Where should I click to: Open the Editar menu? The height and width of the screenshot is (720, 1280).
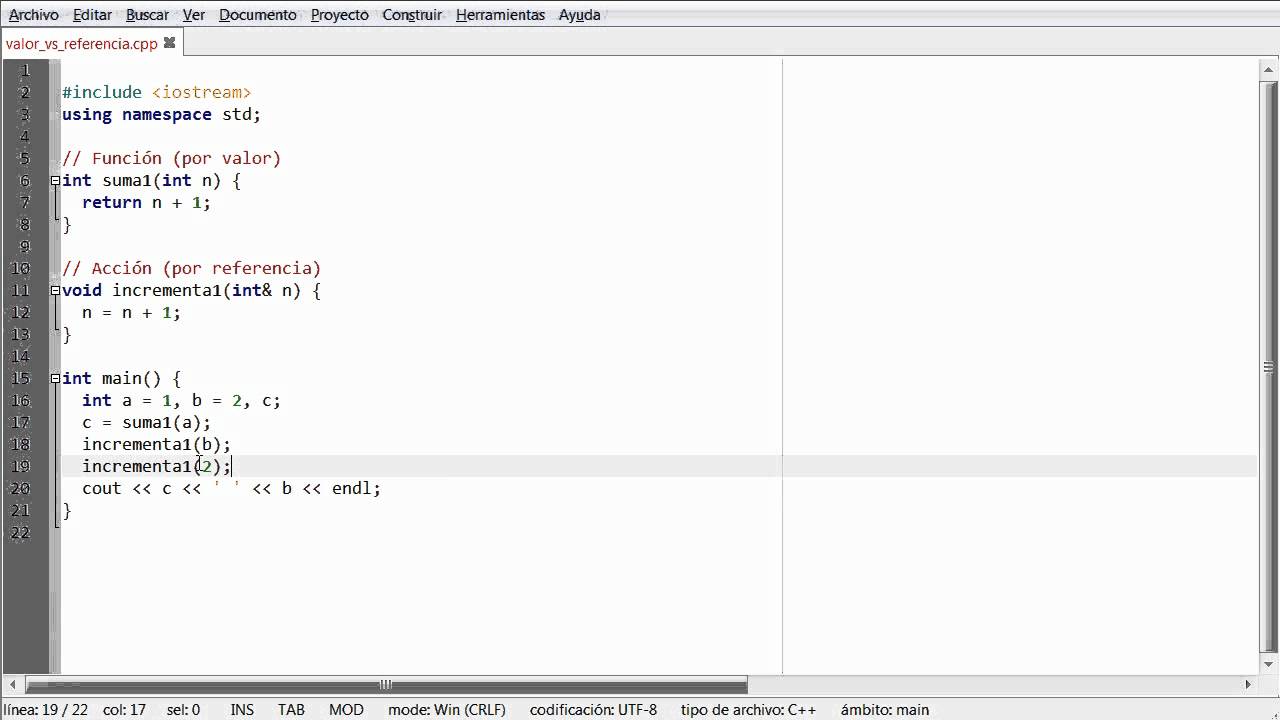92,15
